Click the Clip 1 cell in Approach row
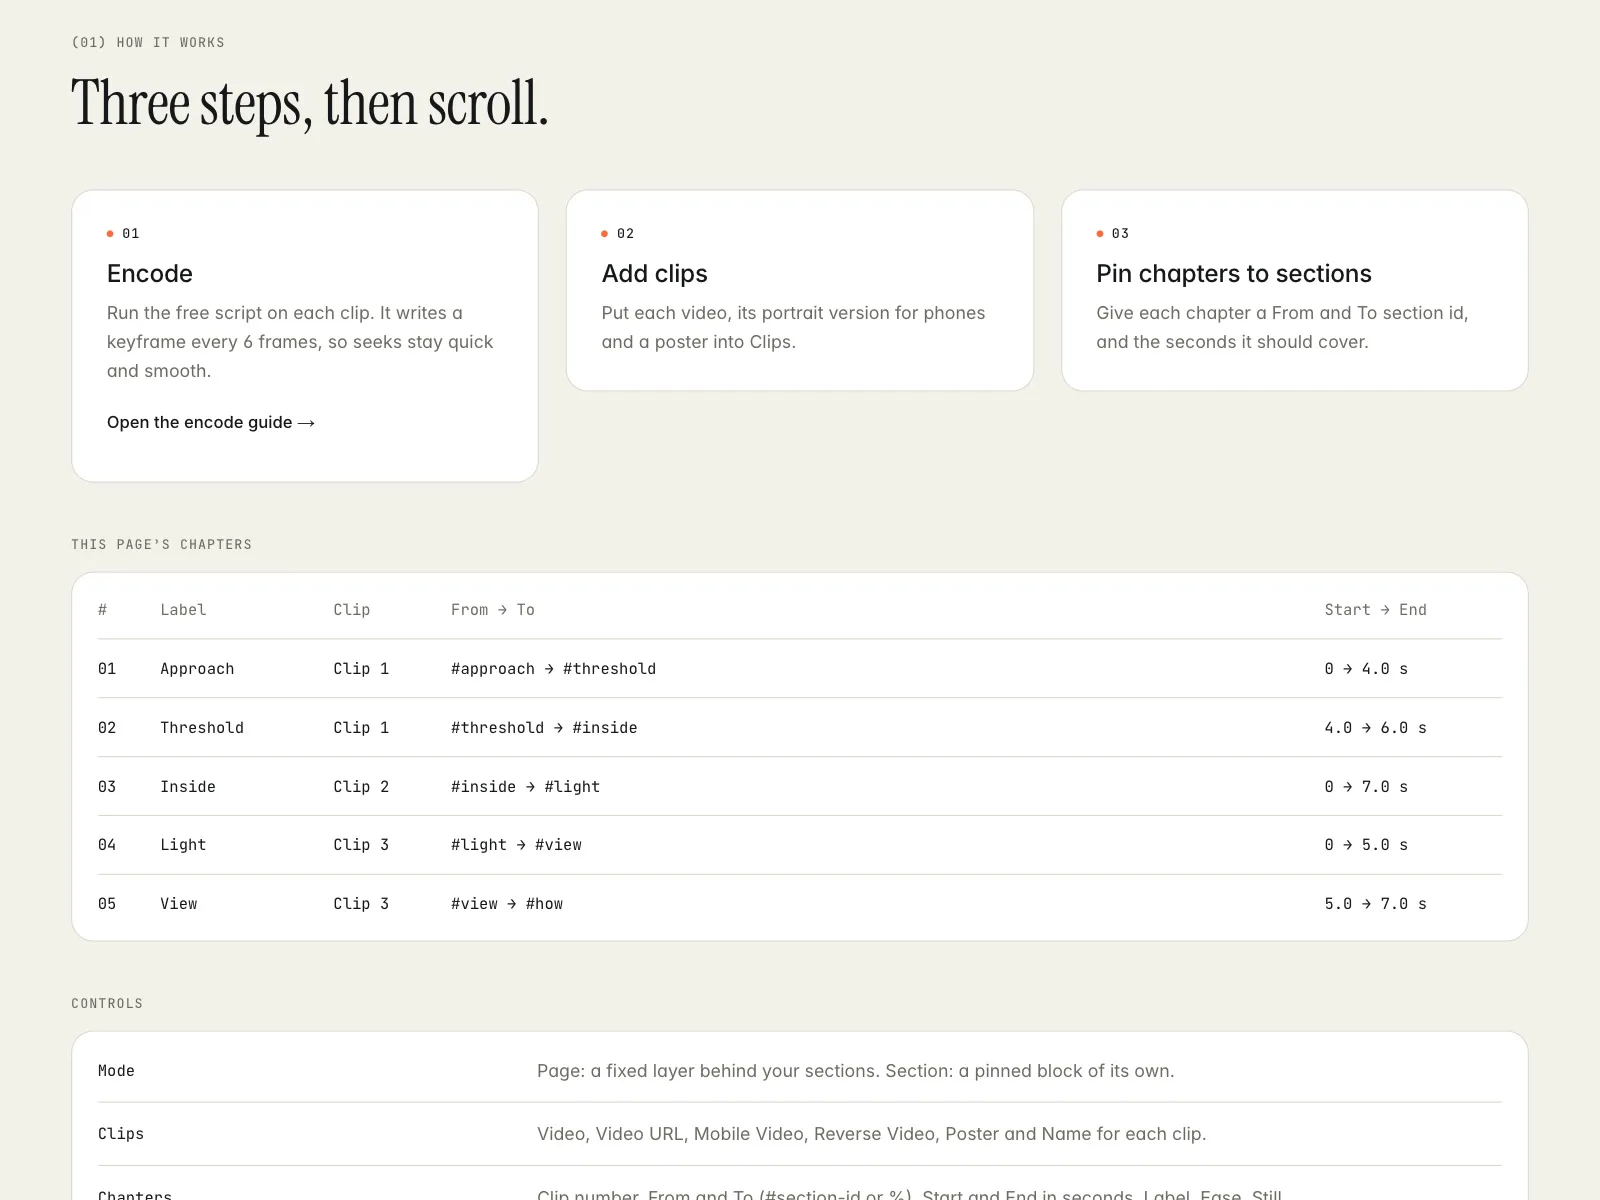The width and height of the screenshot is (1600, 1200). pyautogui.click(x=361, y=669)
